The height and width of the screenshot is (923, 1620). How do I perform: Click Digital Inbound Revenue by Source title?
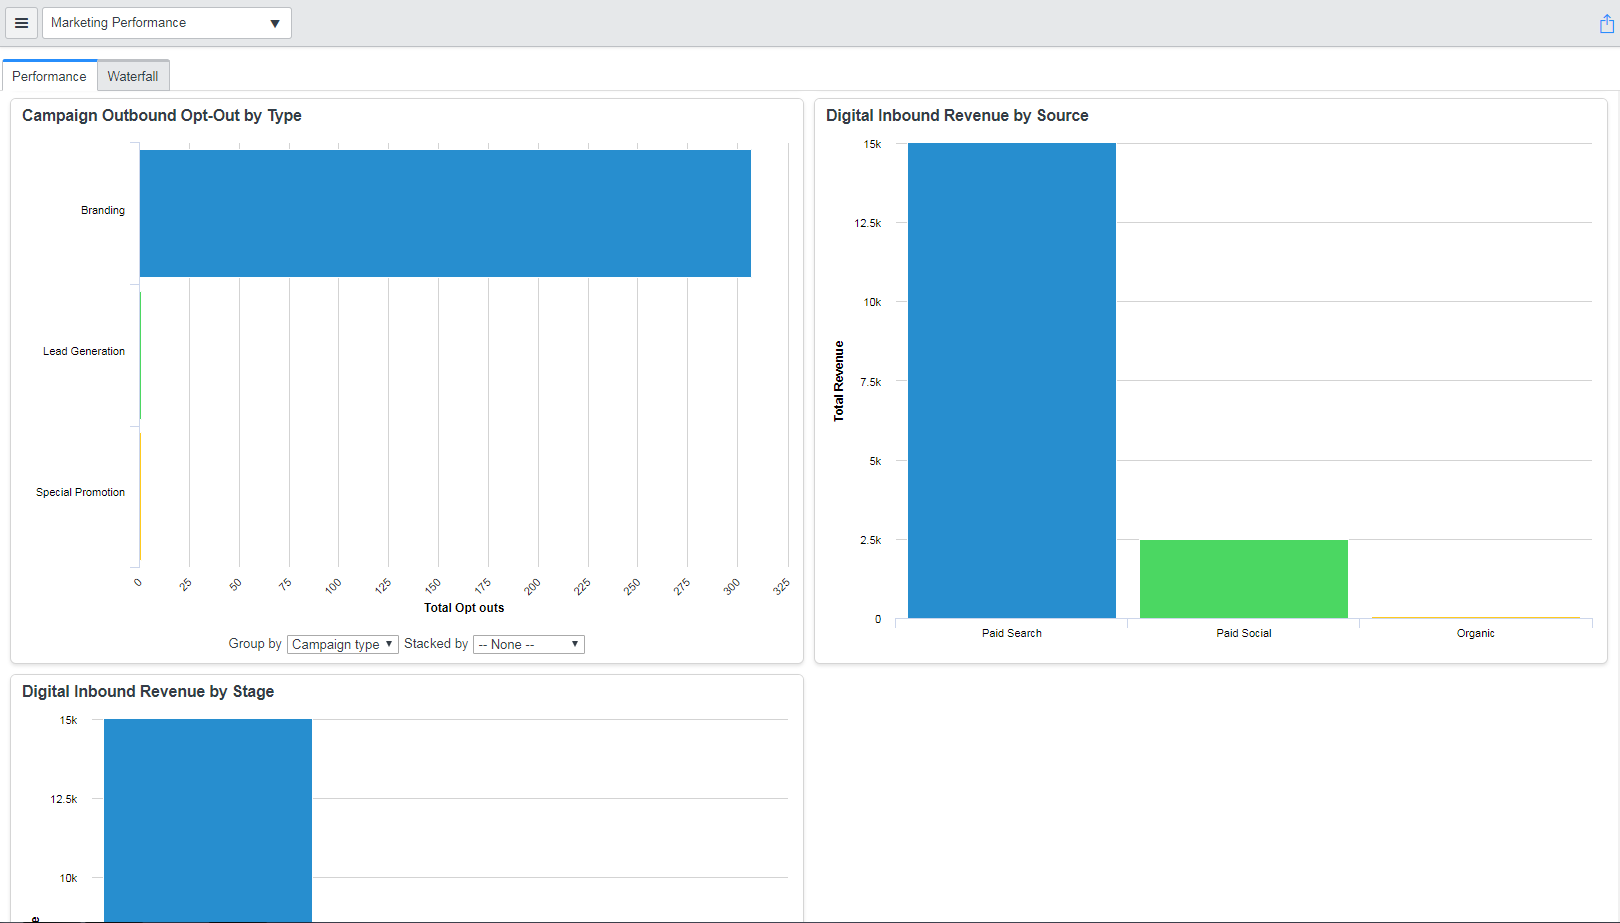pos(957,115)
